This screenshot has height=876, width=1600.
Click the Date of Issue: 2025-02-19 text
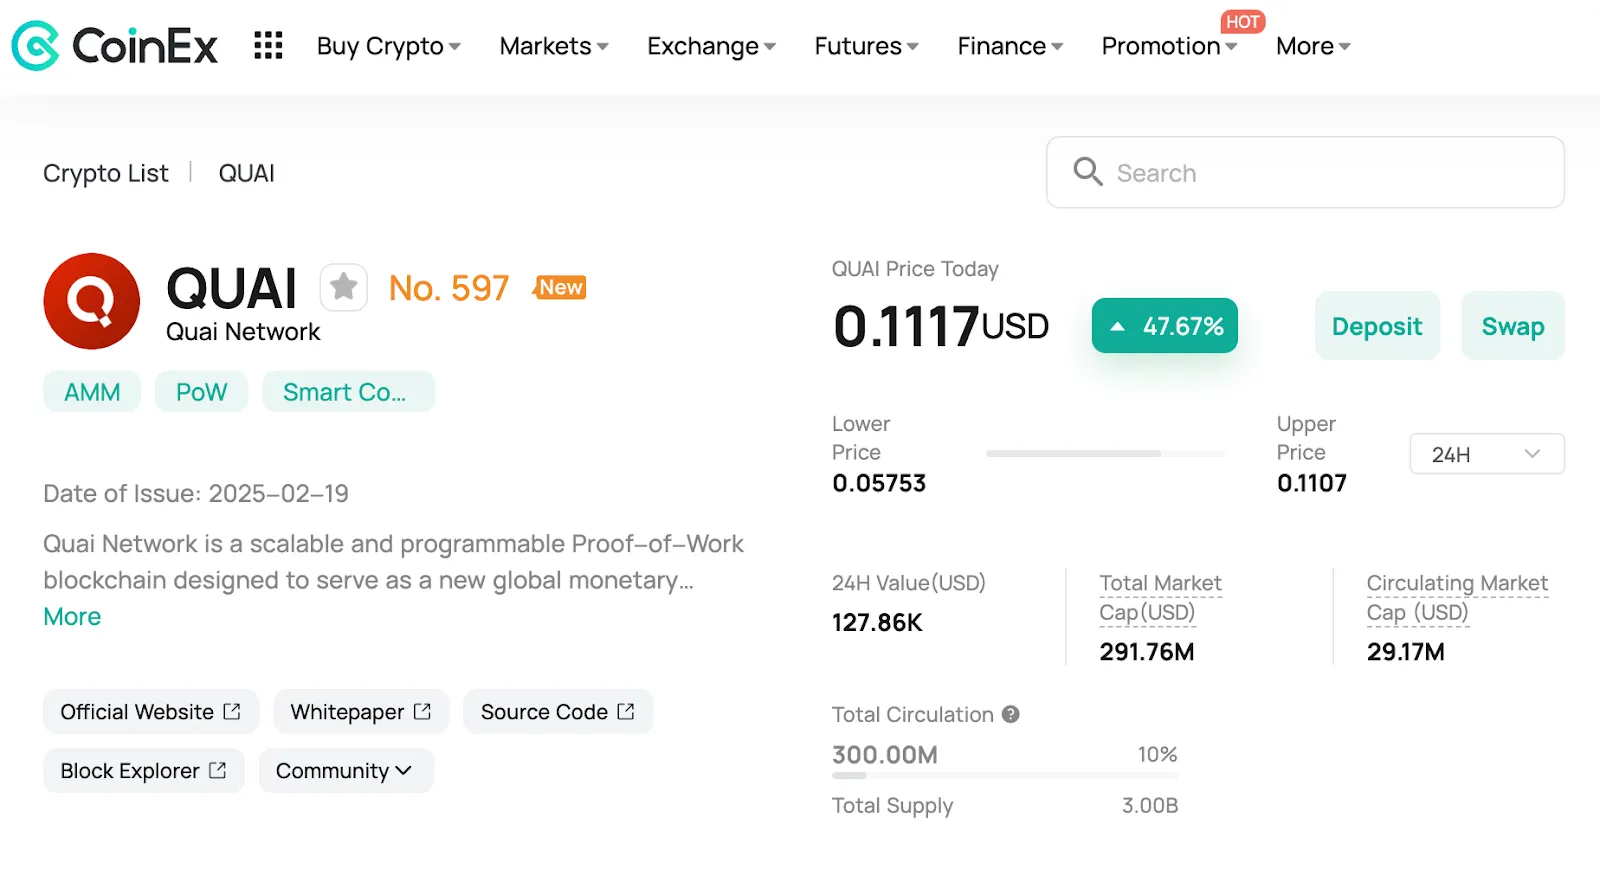[196, 494]
